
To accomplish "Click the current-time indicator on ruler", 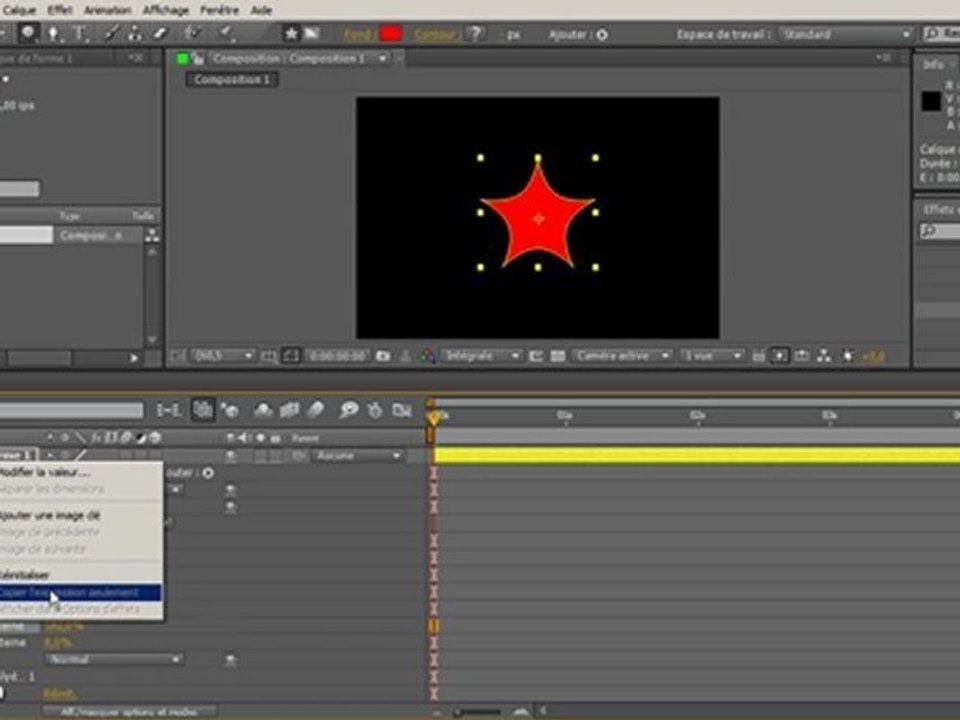I will point(433,418).
